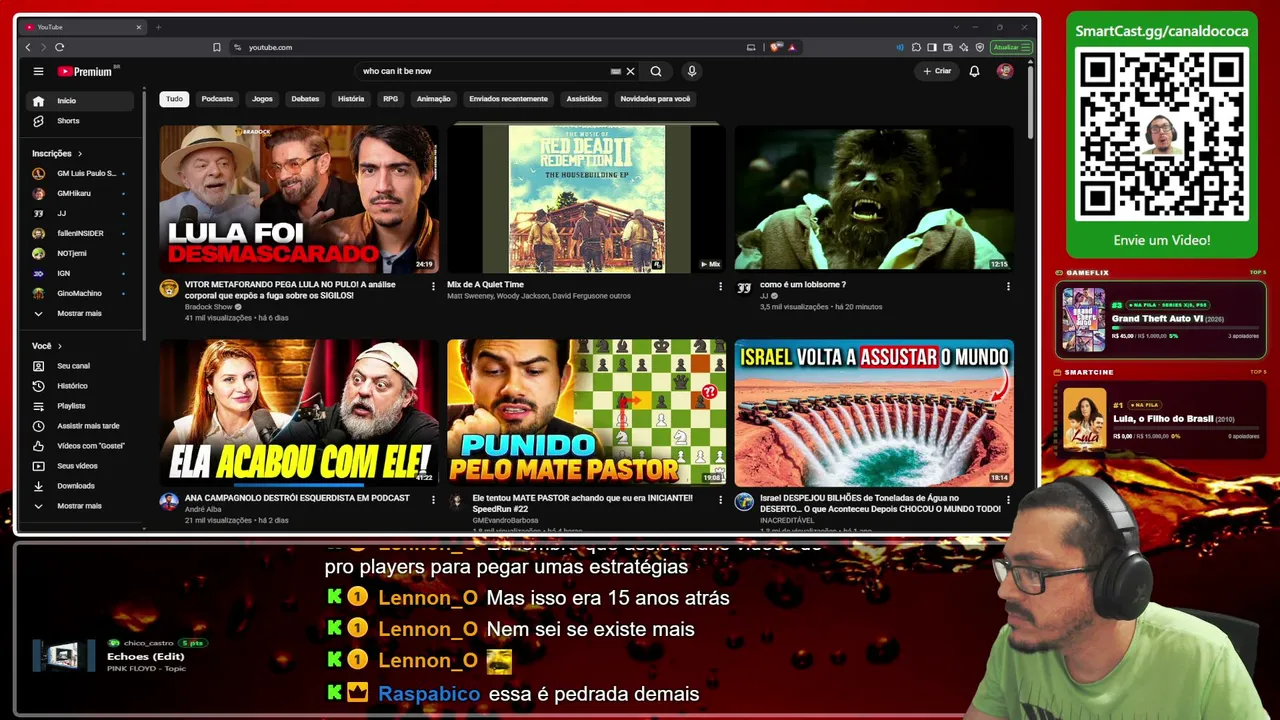Open Downloads in the sidebar

[x=80, y=486]
